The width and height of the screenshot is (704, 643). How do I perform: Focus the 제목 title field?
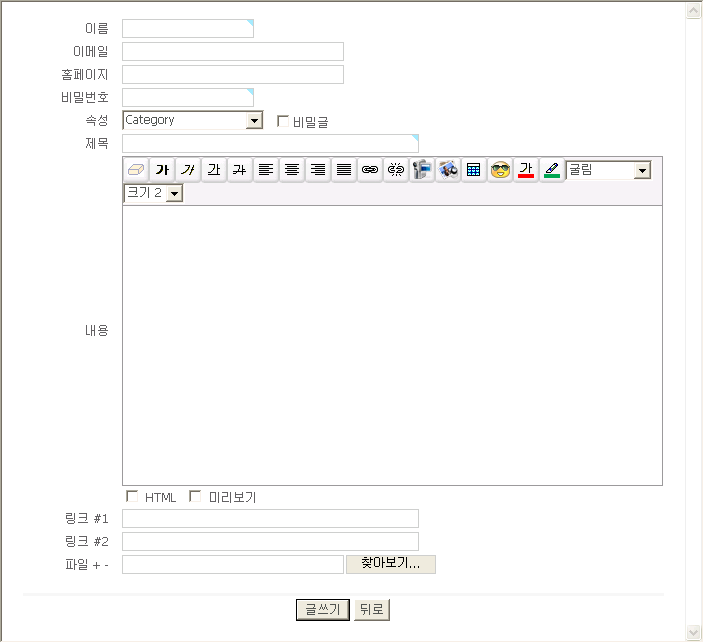click(271, 144)
